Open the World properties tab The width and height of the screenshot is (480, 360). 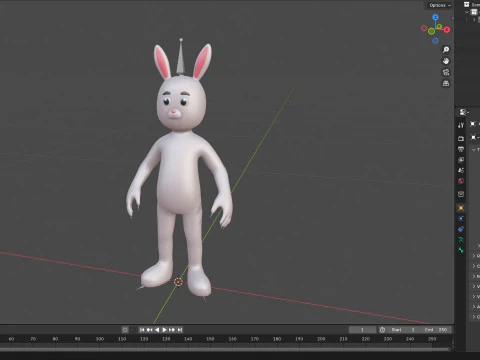pyautogui.click(x=461, y=181)
